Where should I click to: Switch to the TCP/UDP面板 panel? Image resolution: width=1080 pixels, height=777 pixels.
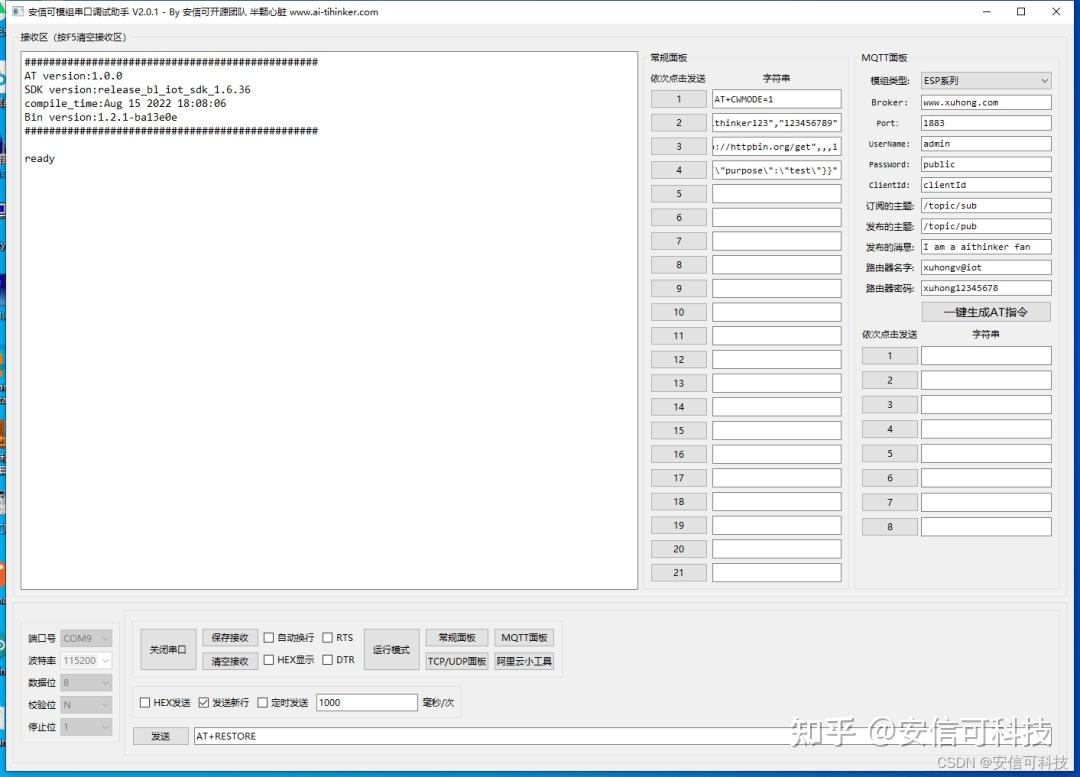click(456, 660)
